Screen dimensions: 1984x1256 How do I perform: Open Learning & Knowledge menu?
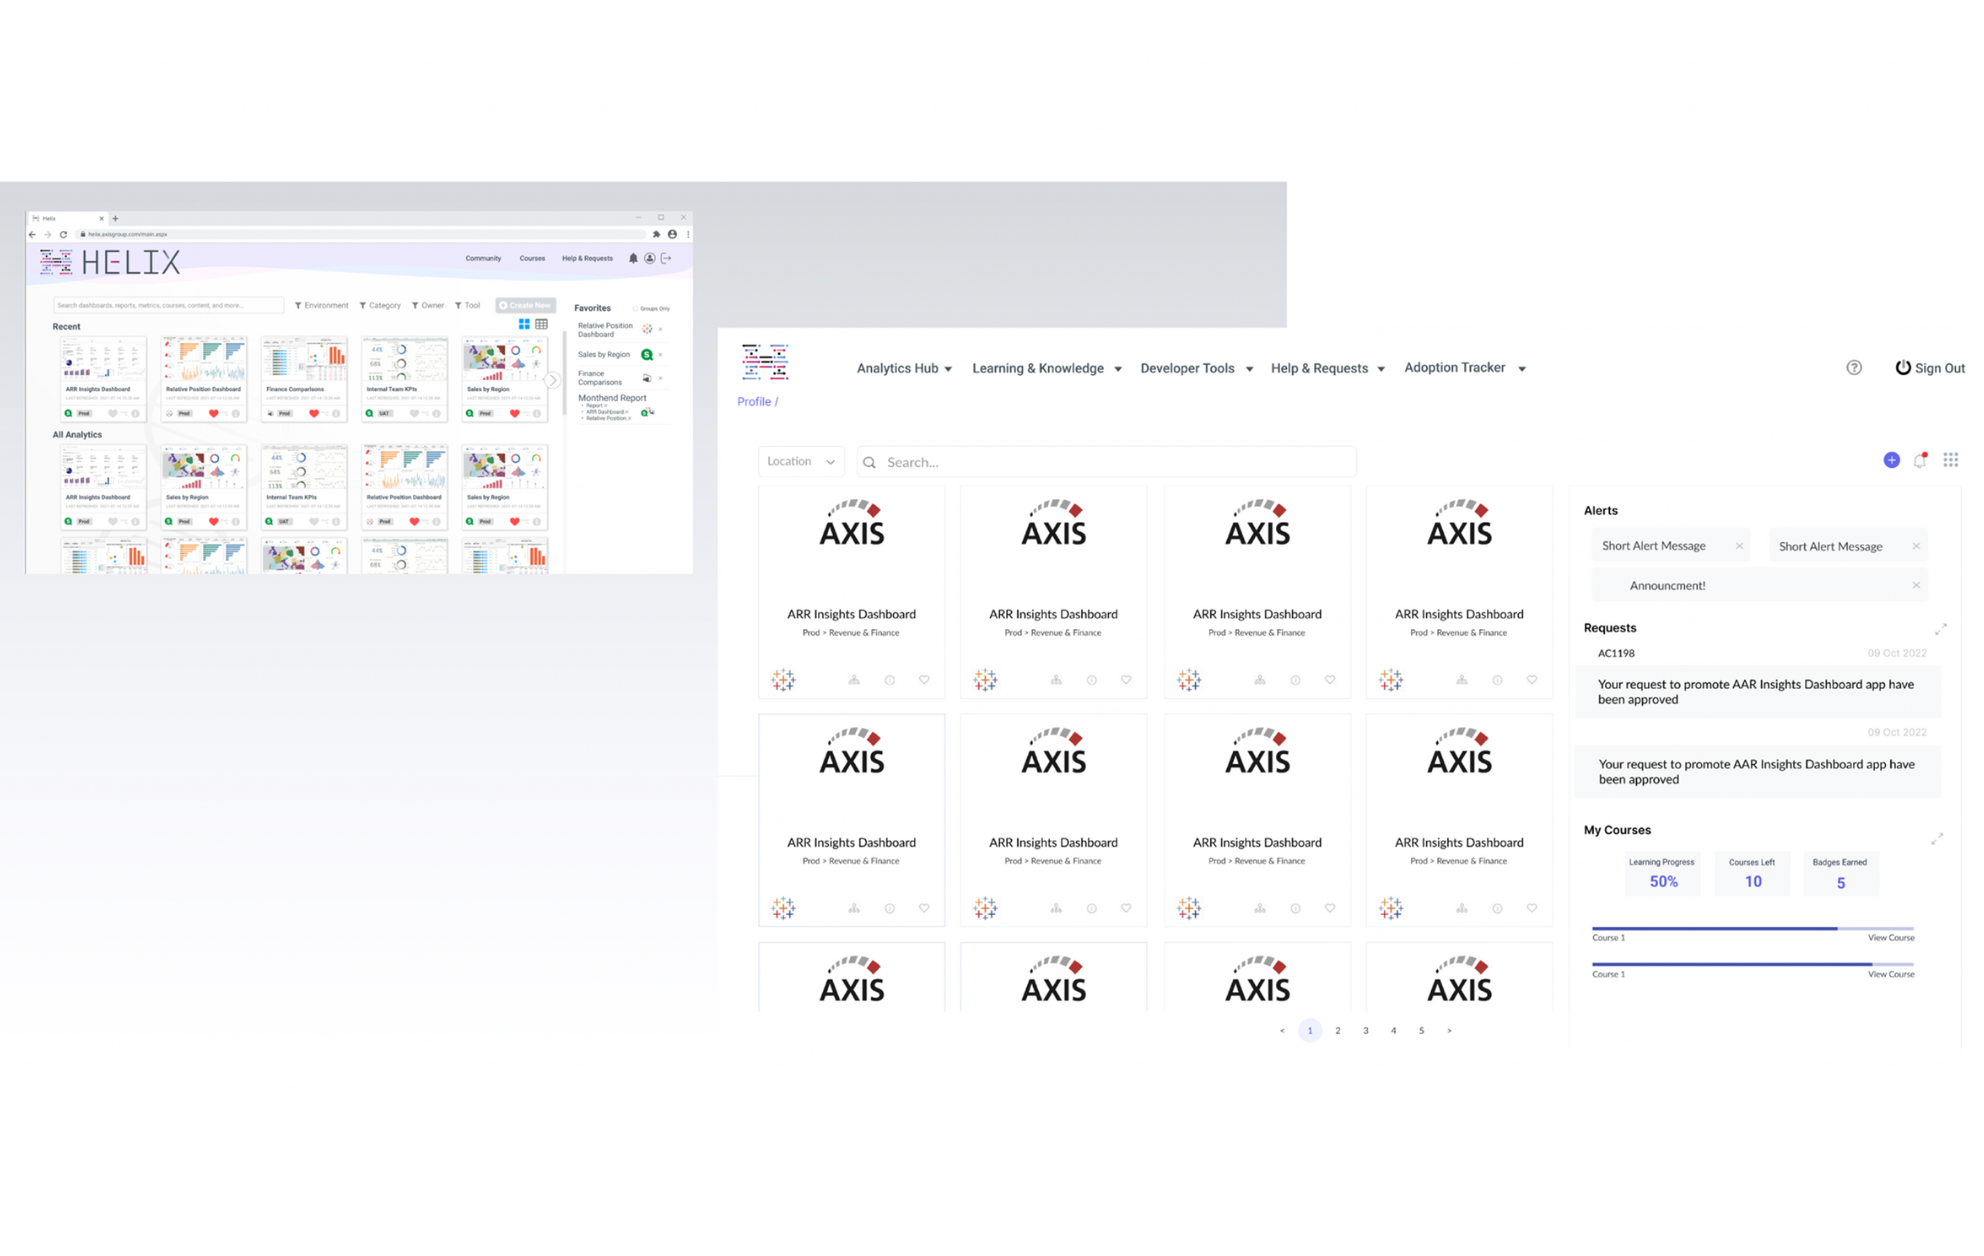tap(1046, 368)
